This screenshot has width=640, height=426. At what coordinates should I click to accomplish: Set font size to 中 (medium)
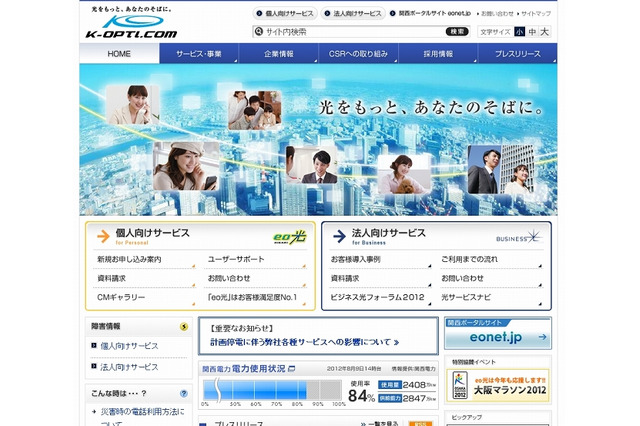point(532,32)
